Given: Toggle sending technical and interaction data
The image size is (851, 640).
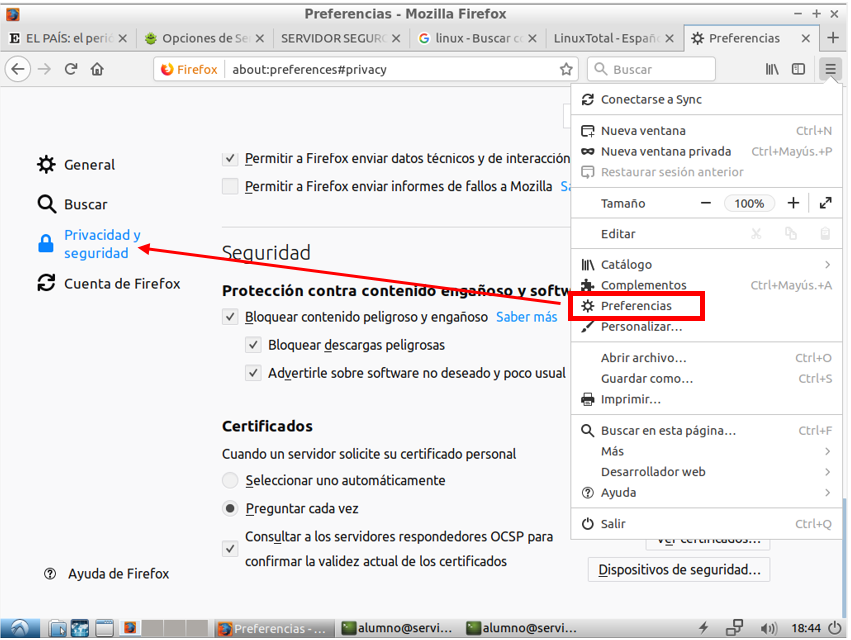Looking at the screenshot, I should 230,159.
